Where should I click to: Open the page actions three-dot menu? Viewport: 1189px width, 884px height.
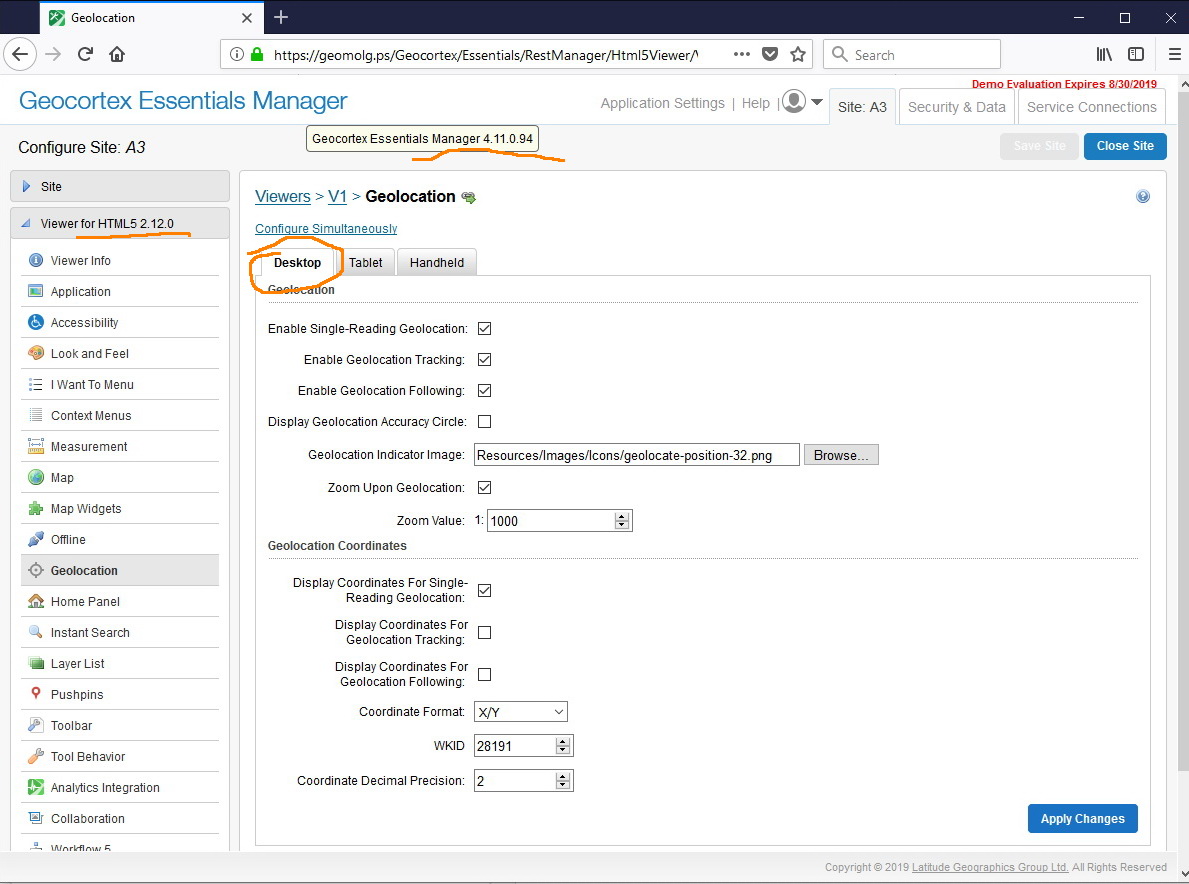coord(742,54)
